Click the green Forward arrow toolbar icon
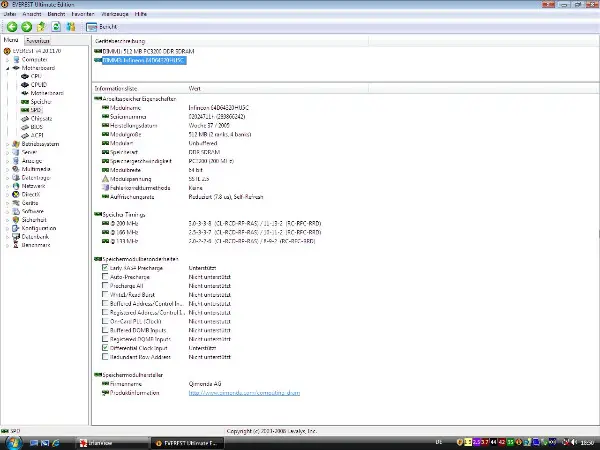This screenshot has width=600, height=450. [25, 27]
